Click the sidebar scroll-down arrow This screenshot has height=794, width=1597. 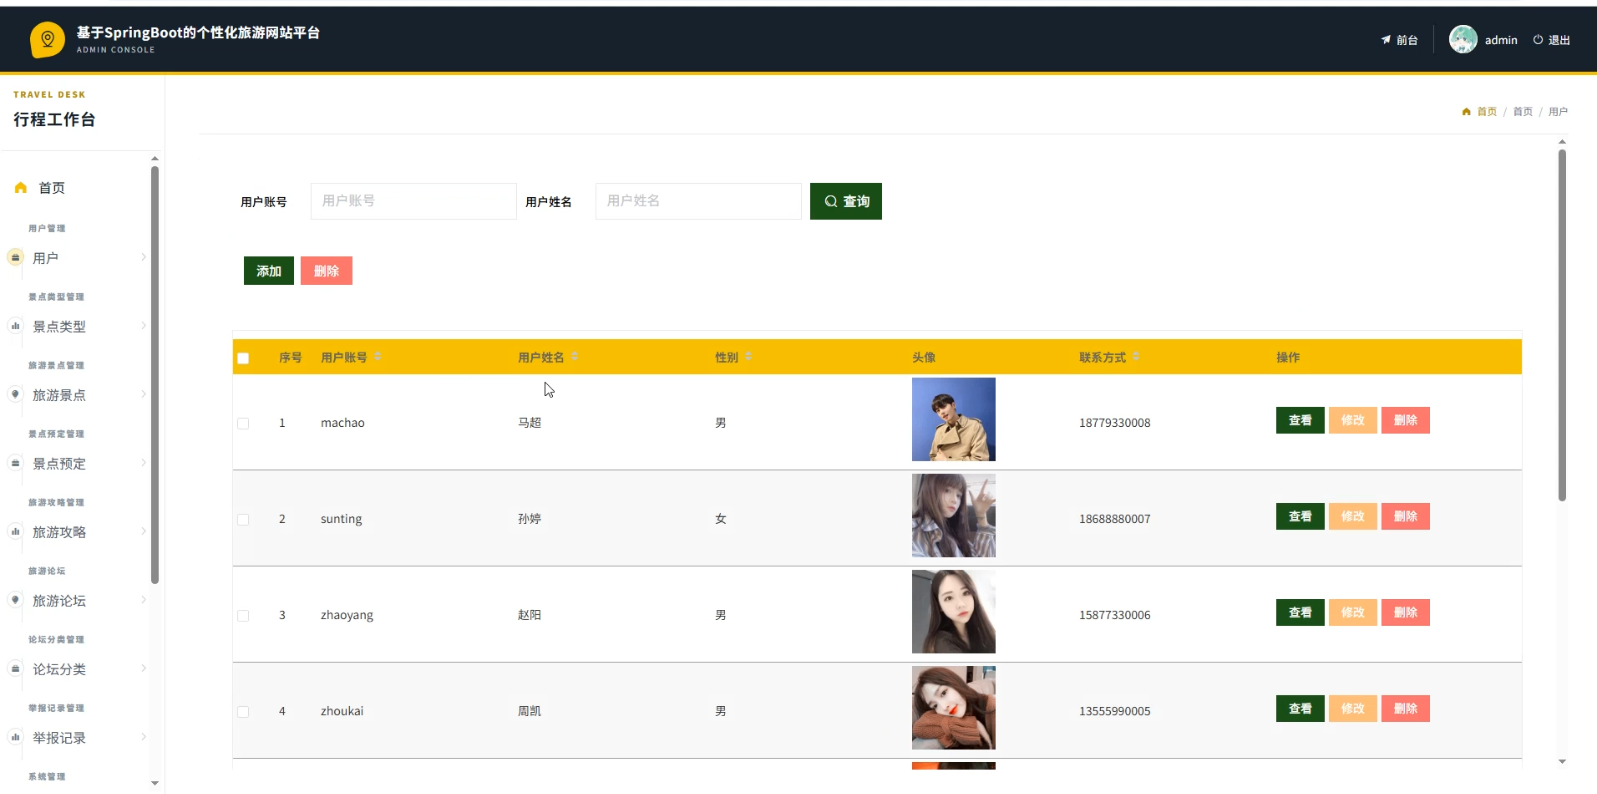(155, 783)
